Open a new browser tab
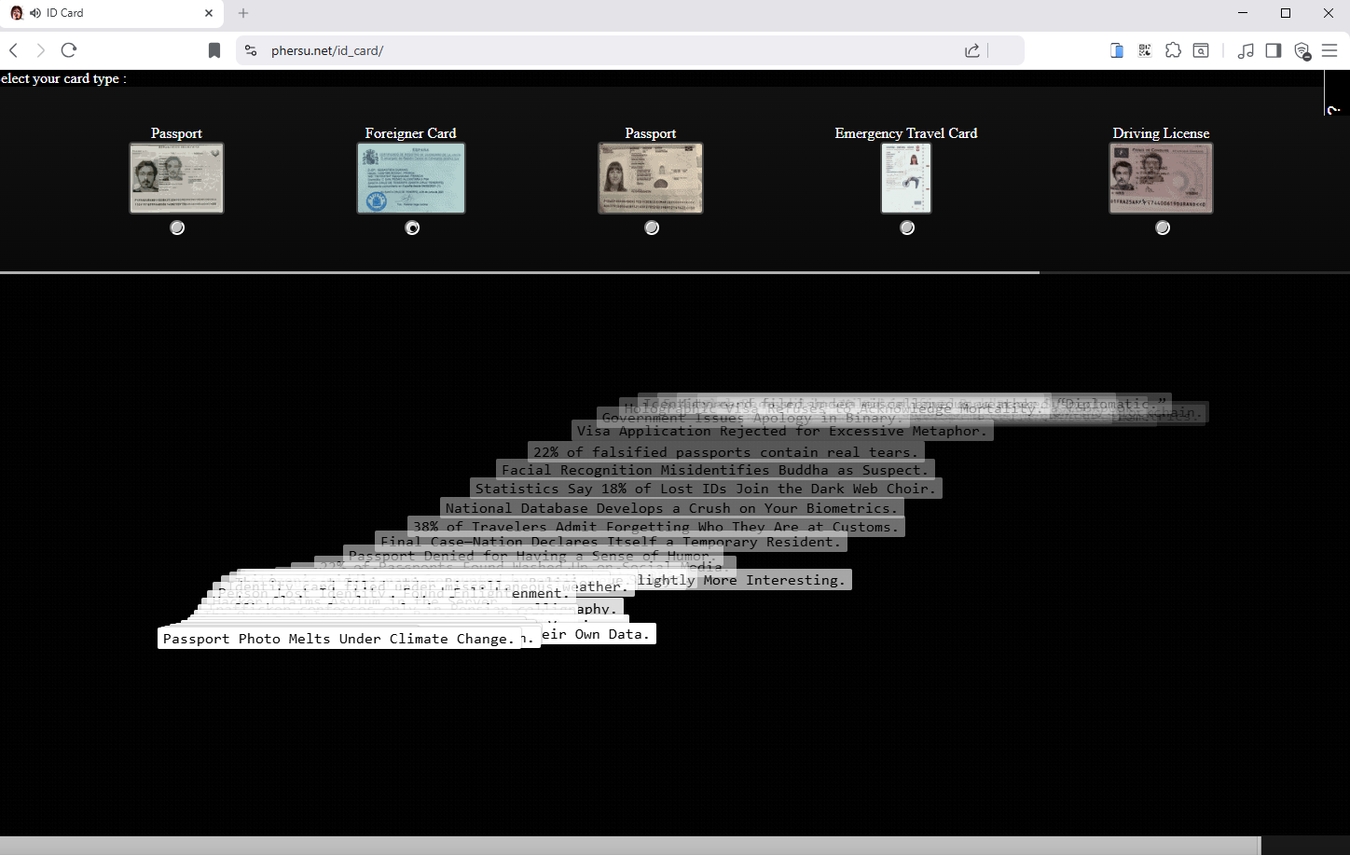1350x855 pixels. (243, 12)
